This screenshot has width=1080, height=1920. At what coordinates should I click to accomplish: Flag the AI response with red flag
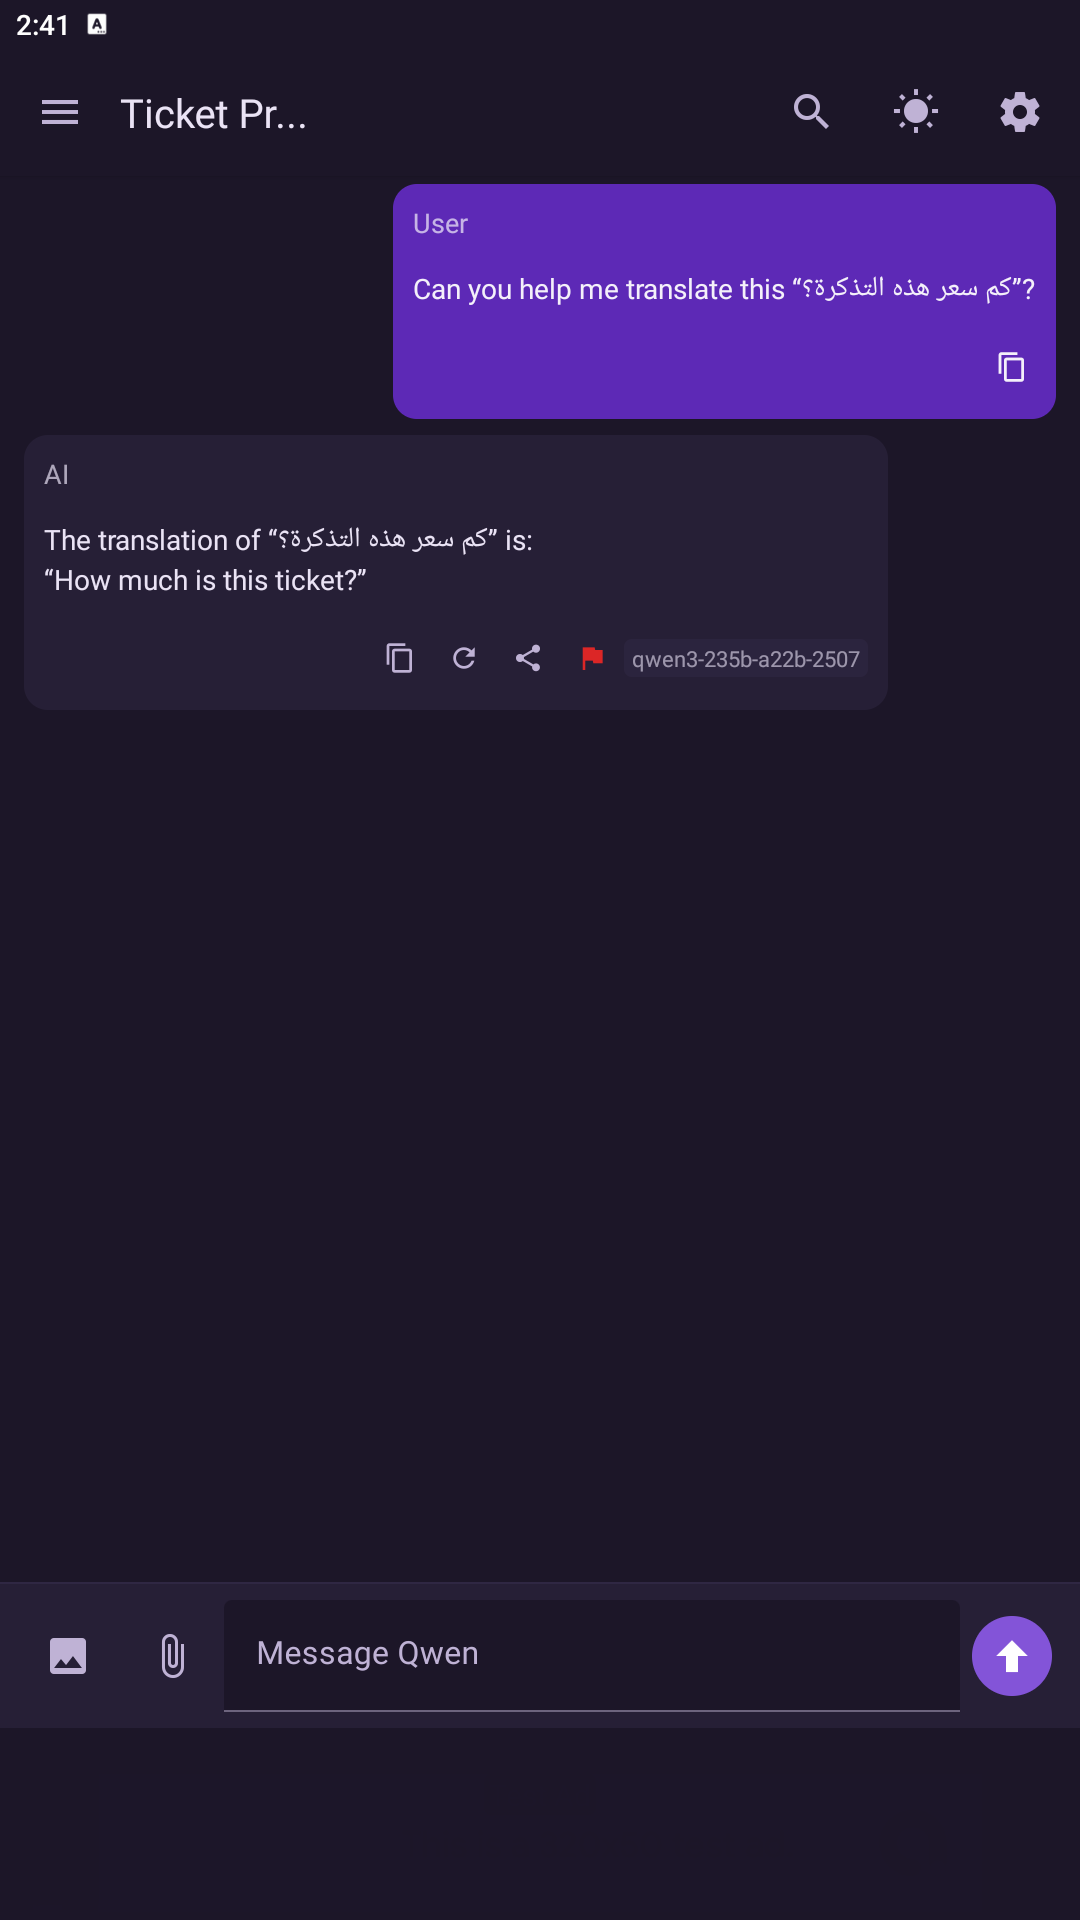tap(592, 658)
